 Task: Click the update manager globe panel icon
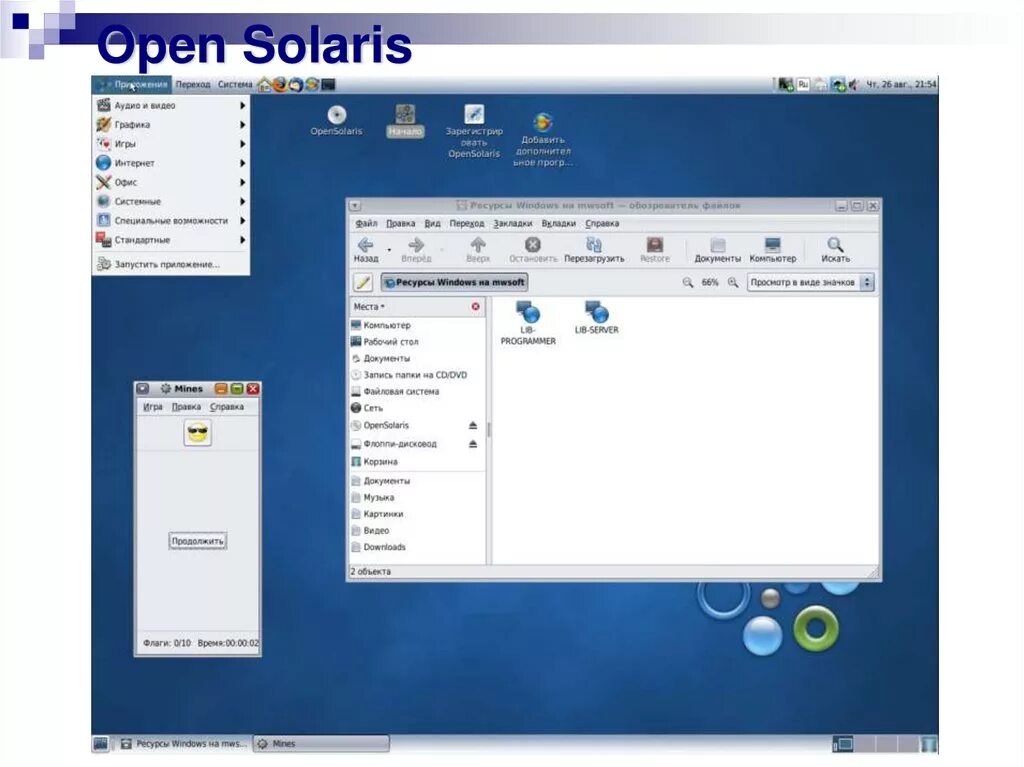312,84
